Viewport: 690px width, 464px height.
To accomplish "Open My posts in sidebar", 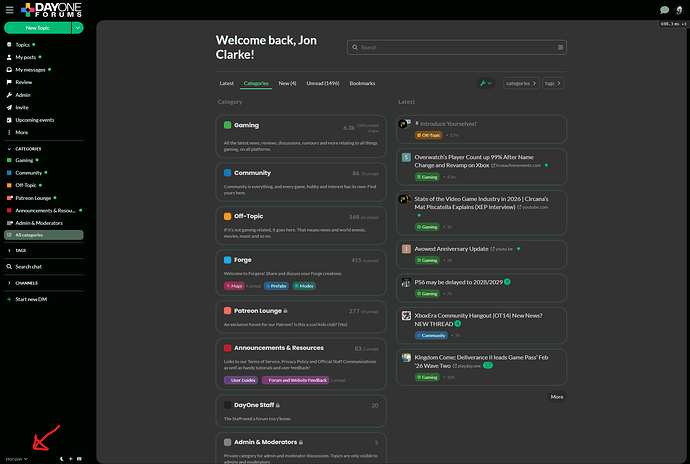I will pos(26,57).
